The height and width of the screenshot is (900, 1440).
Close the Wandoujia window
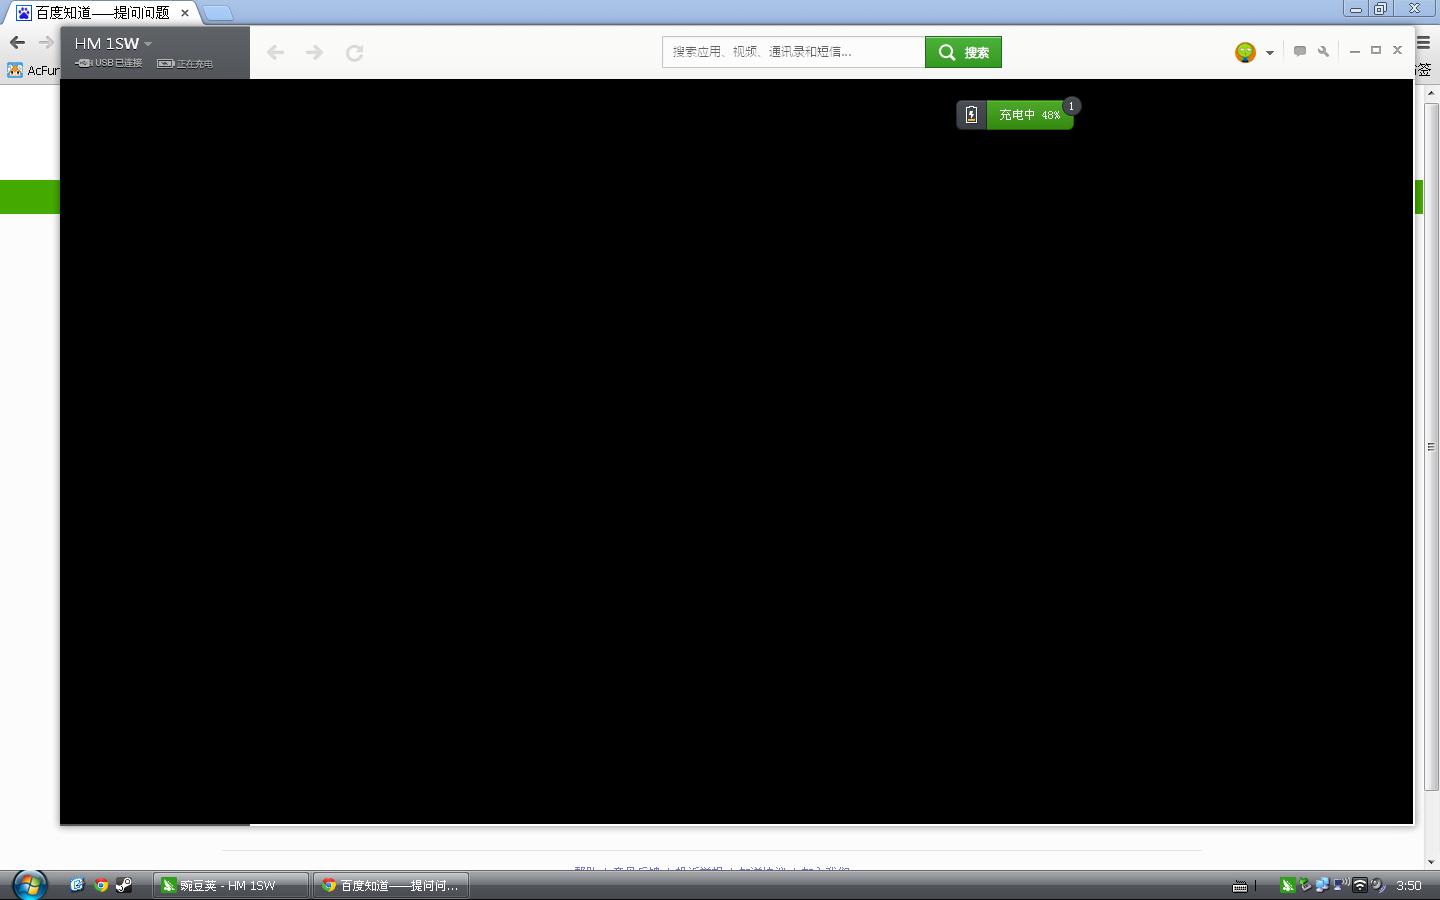(x=1398, y=50)
